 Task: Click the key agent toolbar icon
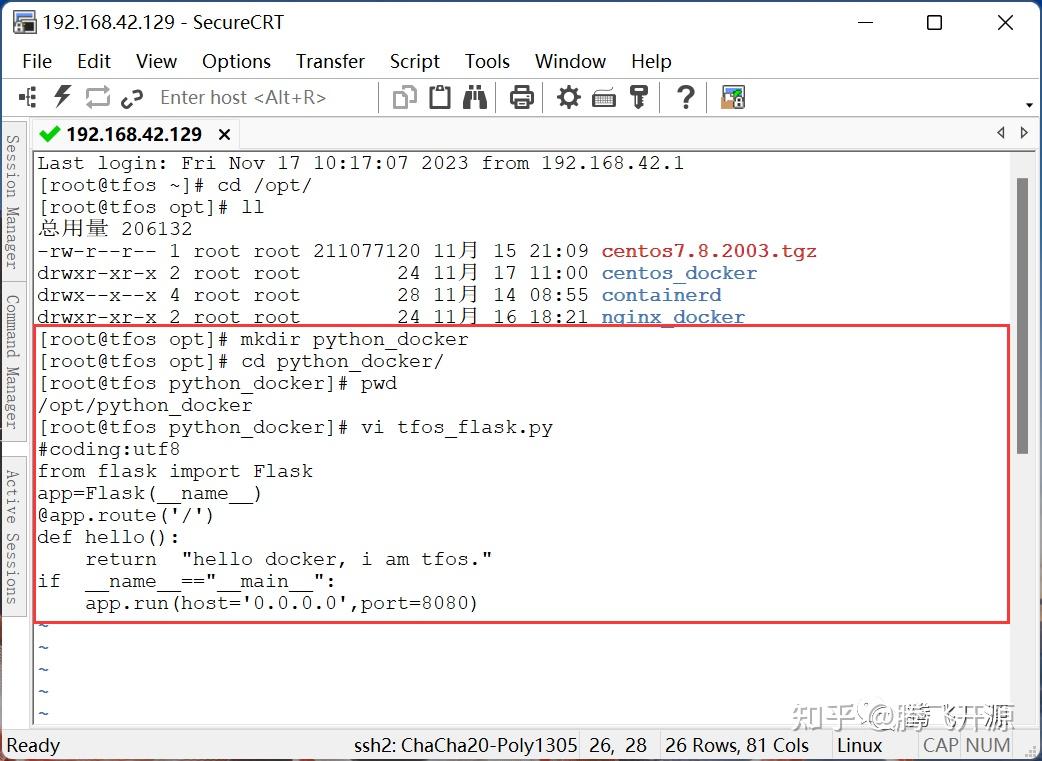coord(641,97)
